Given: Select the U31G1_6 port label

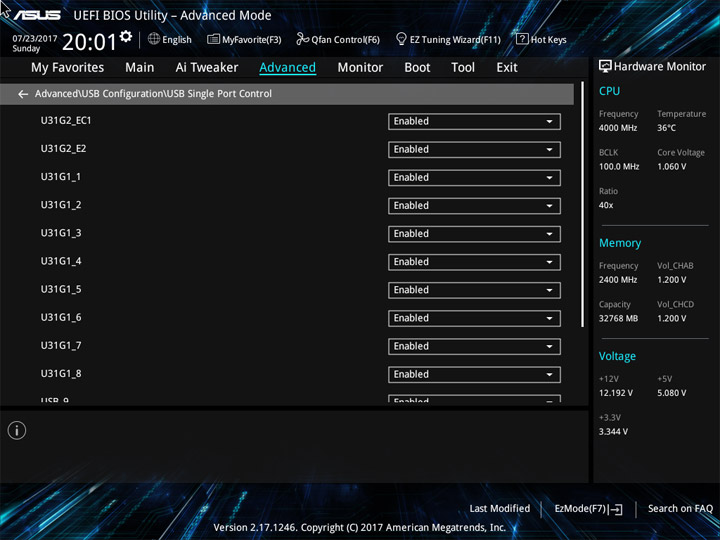Looking at the screenshot, I should (x=61, y=317).
